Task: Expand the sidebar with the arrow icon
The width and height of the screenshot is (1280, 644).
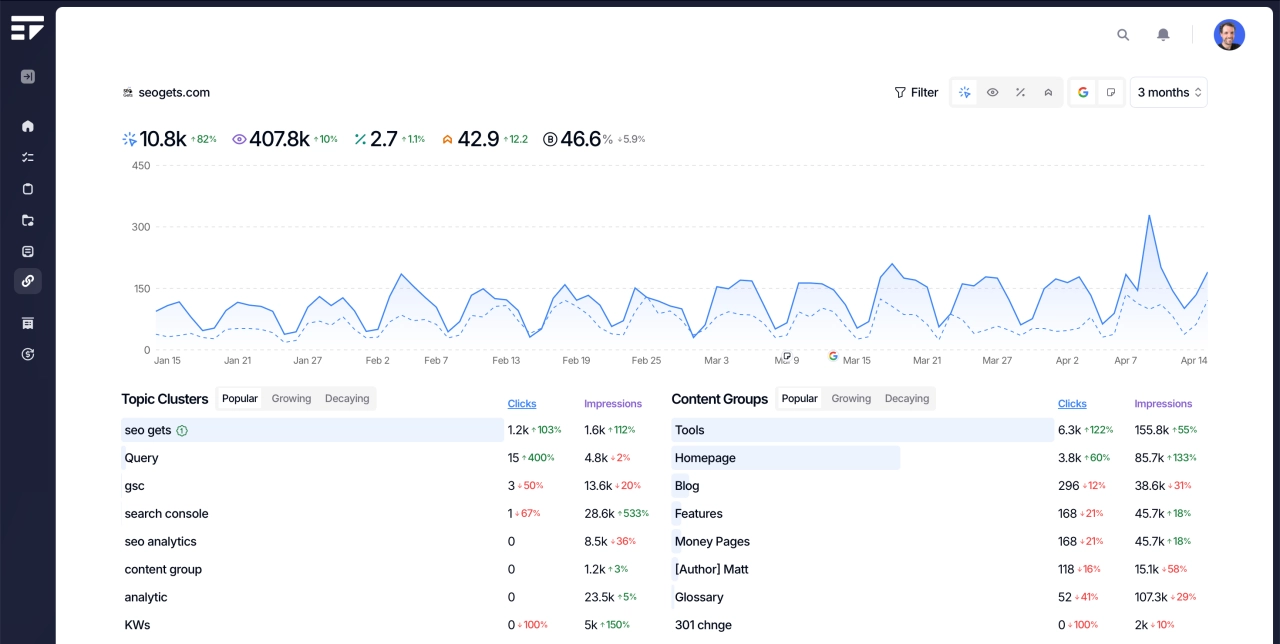Action: (28, 77)
